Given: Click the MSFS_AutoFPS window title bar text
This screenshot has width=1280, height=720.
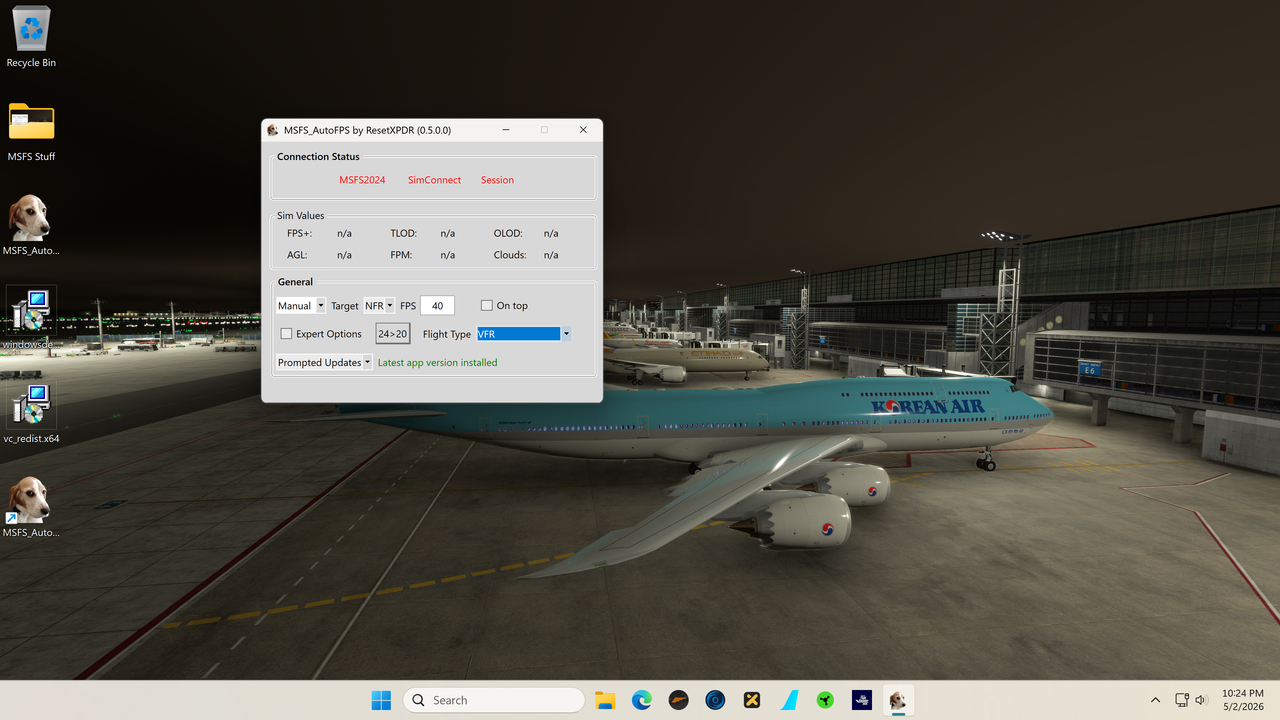Looking at the screenshot, I should click(367, 130).
